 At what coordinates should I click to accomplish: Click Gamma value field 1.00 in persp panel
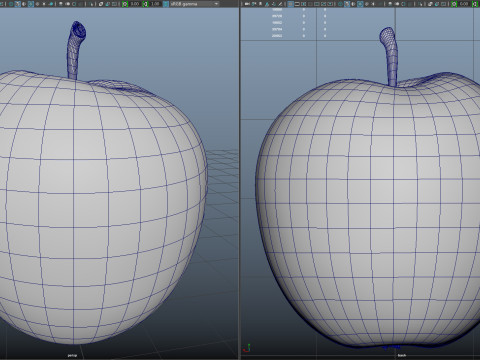coord(155,4)
